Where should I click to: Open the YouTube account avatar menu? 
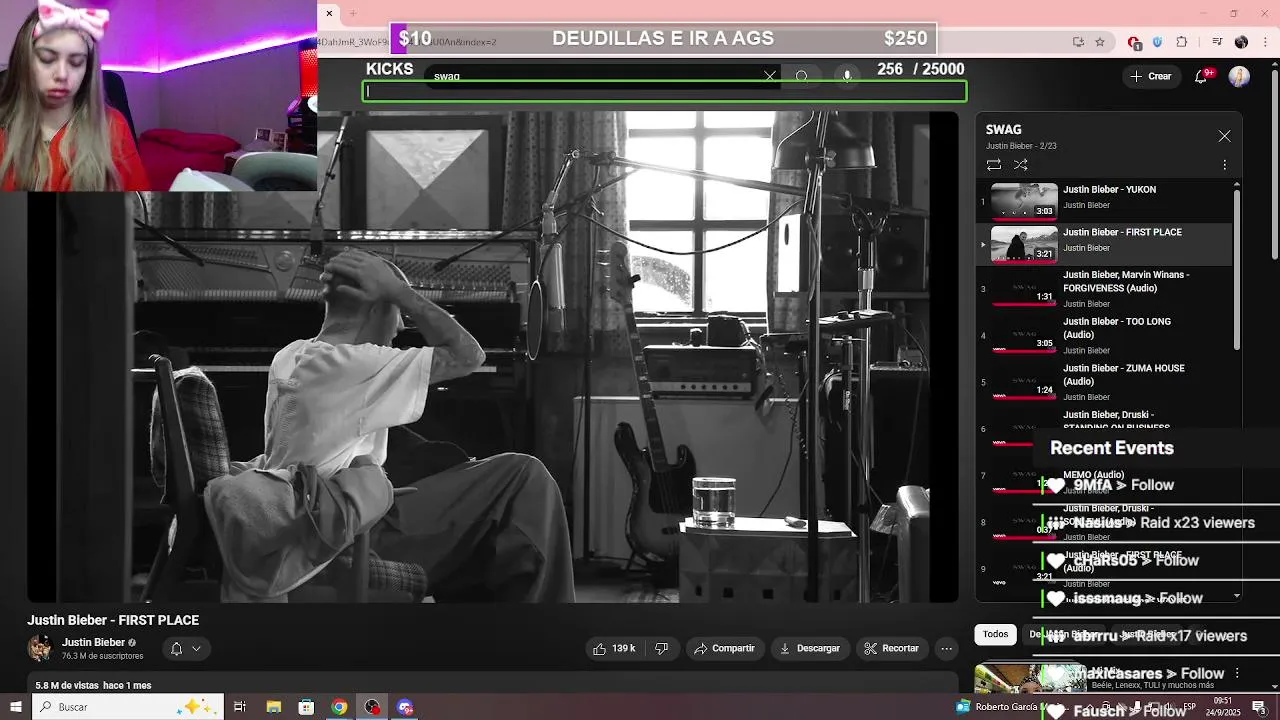[1239, 76]
